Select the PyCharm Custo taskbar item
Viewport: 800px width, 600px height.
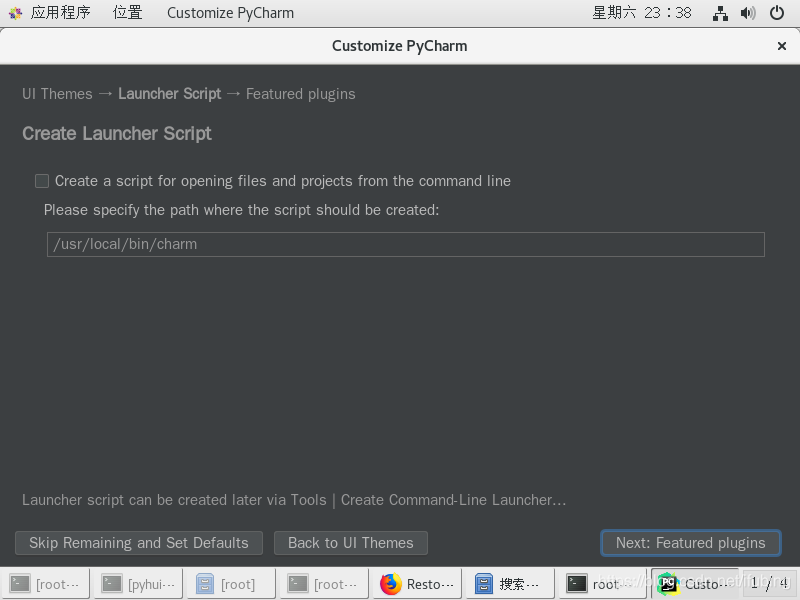[x=694, y=584]
